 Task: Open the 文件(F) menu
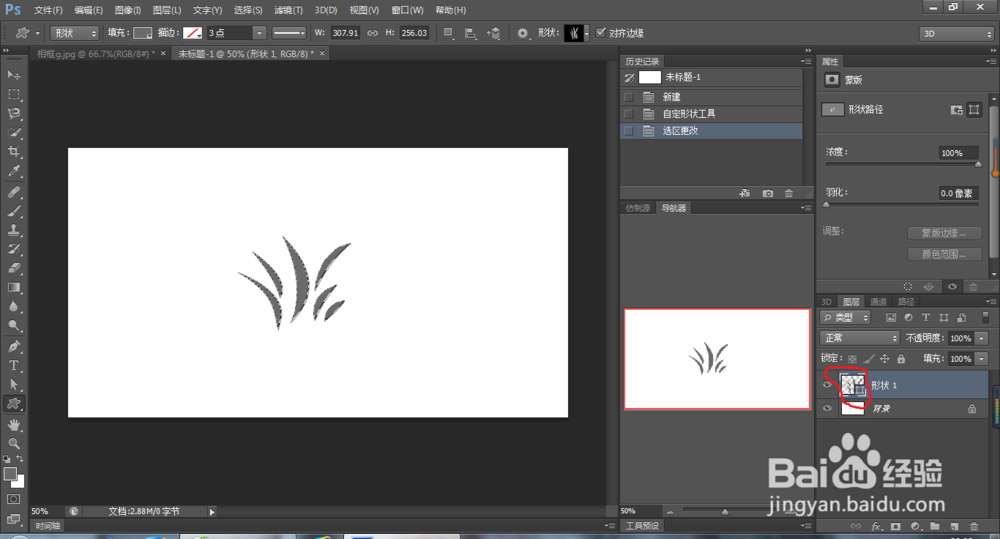[48, 10]
